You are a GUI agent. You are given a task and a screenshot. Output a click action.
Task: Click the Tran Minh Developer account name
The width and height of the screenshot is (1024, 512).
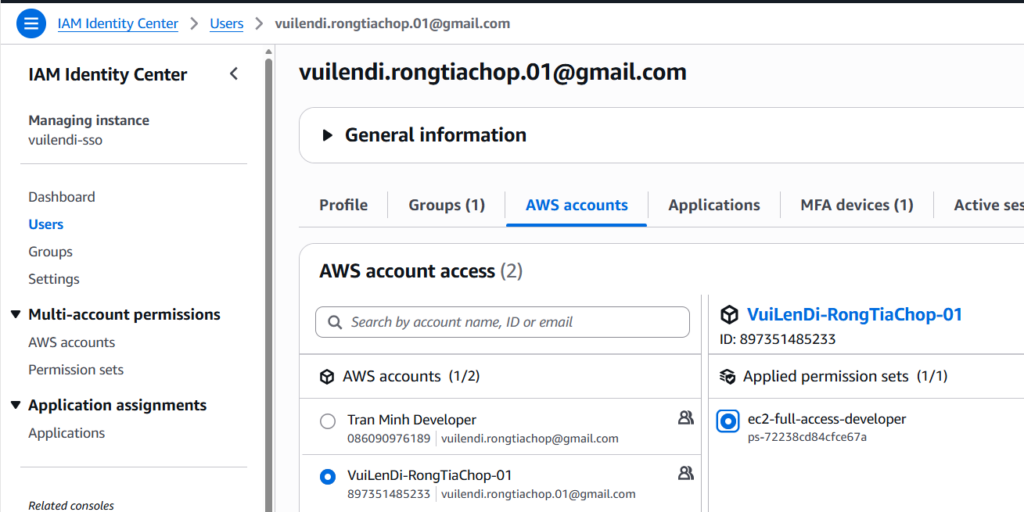[x=411, y=420]
